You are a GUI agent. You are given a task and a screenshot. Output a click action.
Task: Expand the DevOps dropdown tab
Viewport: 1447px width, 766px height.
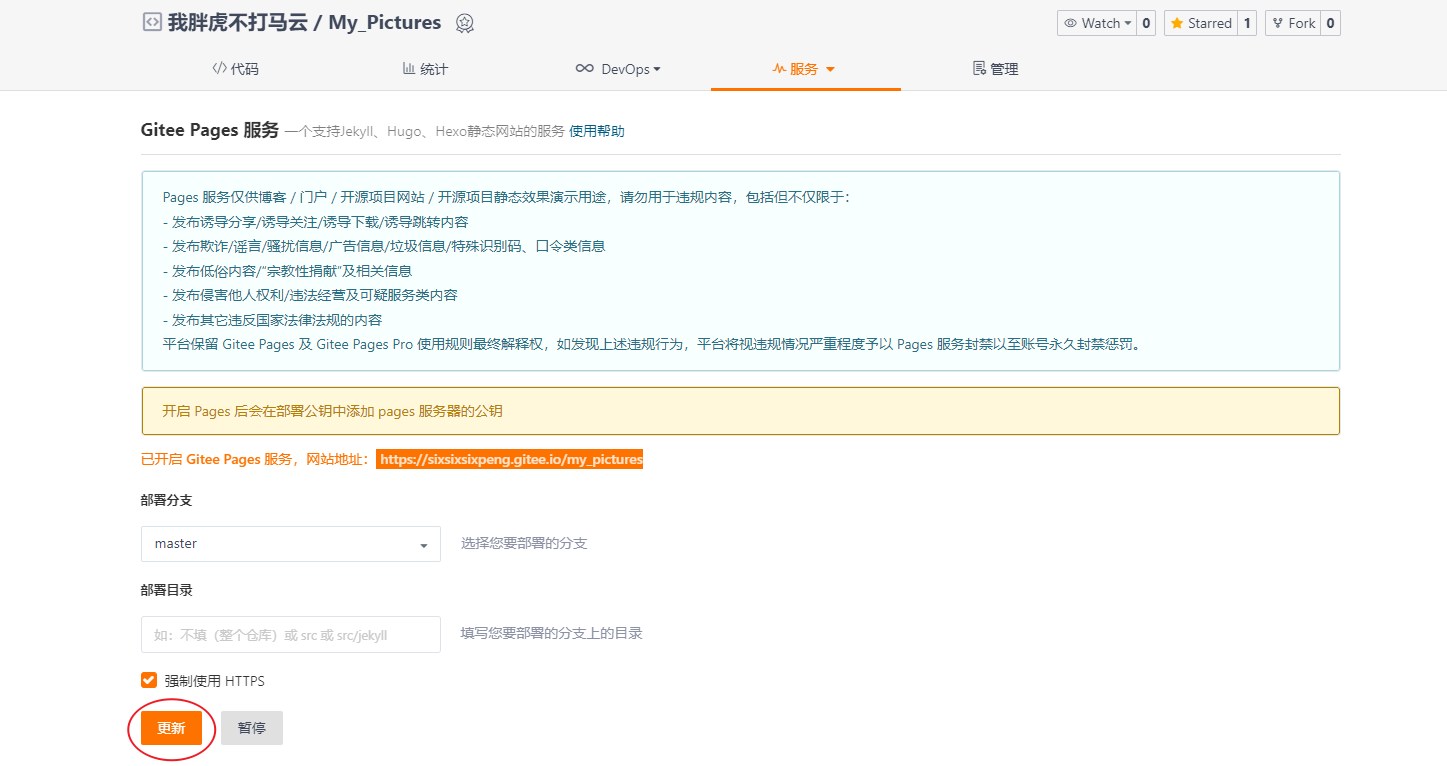pos(617,69)
